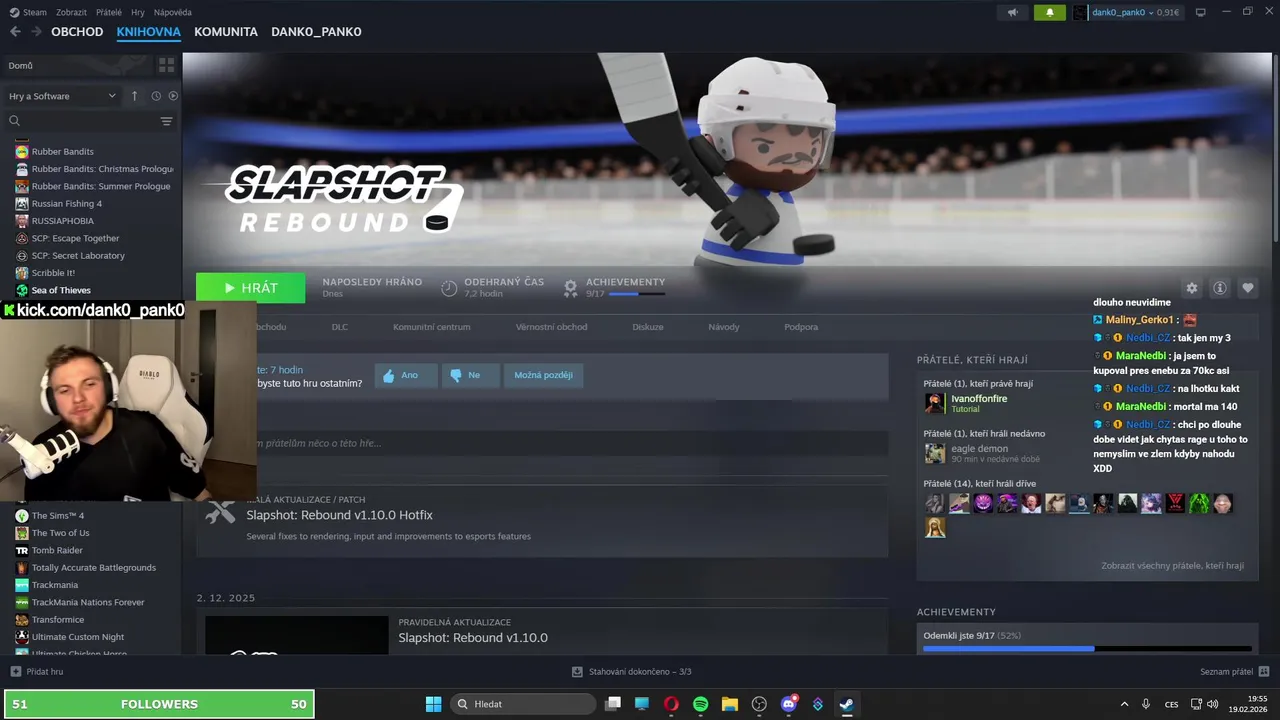
Task: Open Věrnostní obchod tab
Action: pyautogui.click(x=551, y=327)
